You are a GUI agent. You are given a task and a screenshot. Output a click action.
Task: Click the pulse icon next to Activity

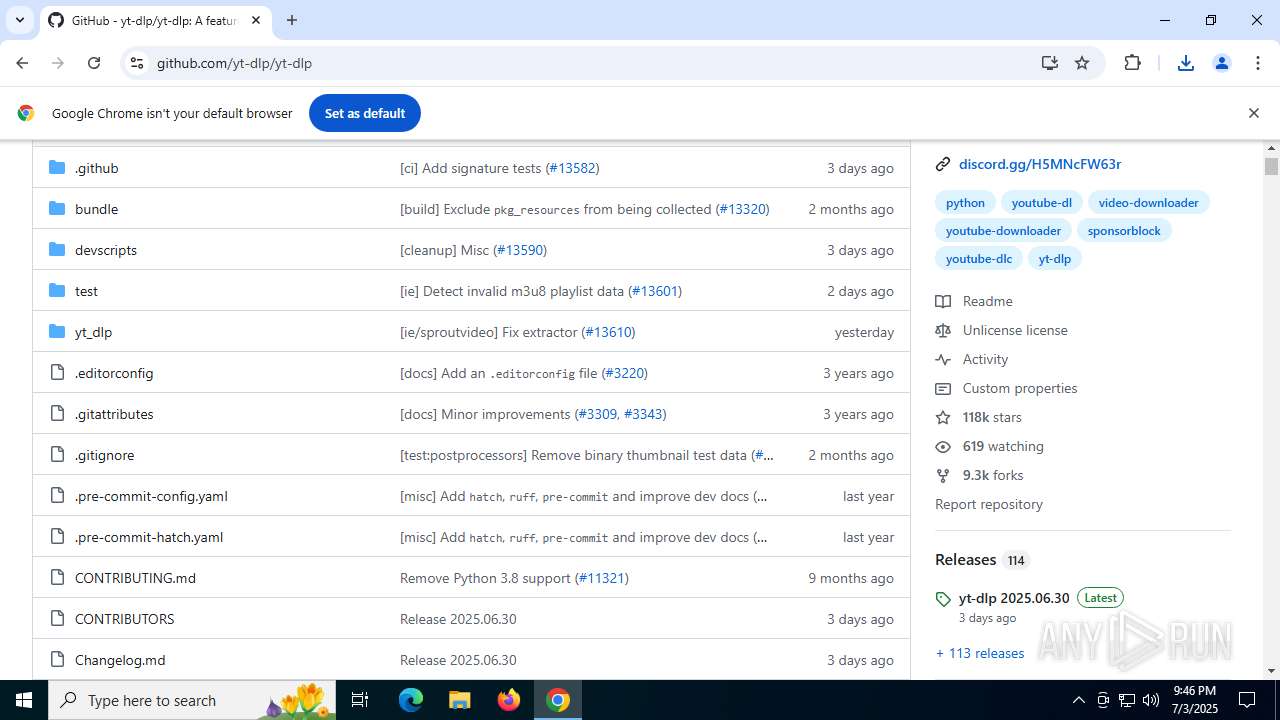click(942, 359)
